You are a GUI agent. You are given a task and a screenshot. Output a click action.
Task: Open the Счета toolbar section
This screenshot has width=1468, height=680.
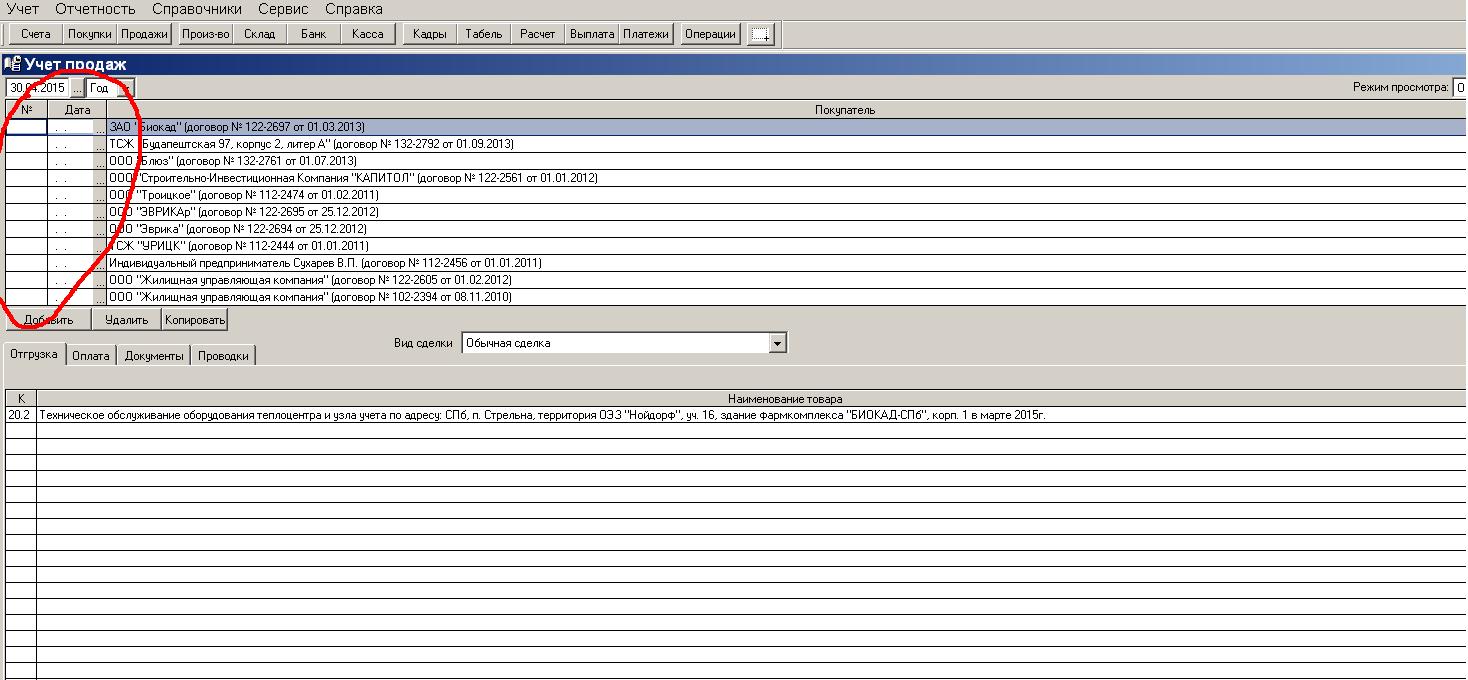tap(35, 34)
